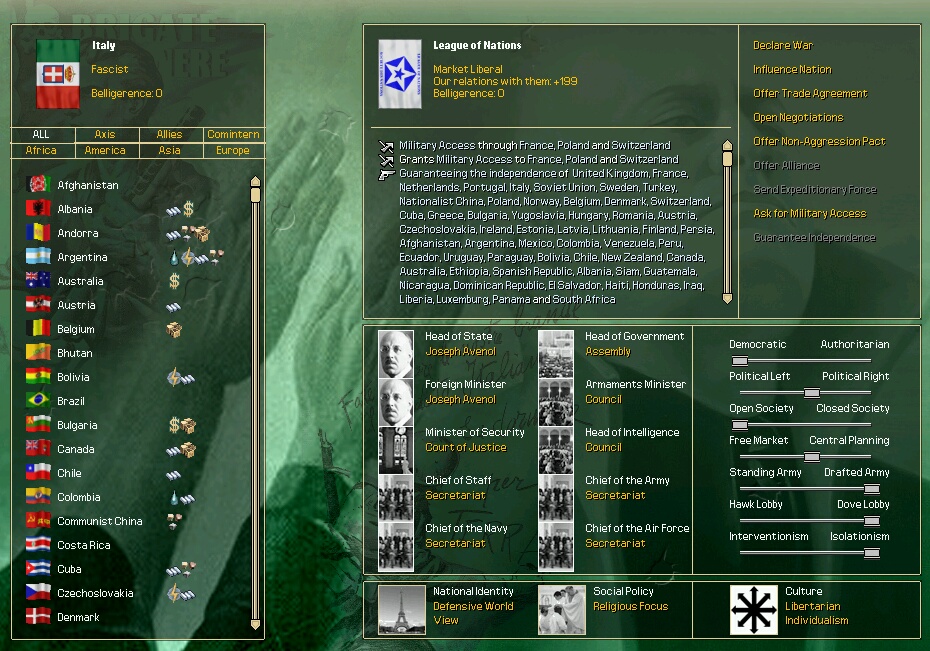Screen dimensions: 930x651
Task: Click the League of Nations flag
Action: coord(400,74)
